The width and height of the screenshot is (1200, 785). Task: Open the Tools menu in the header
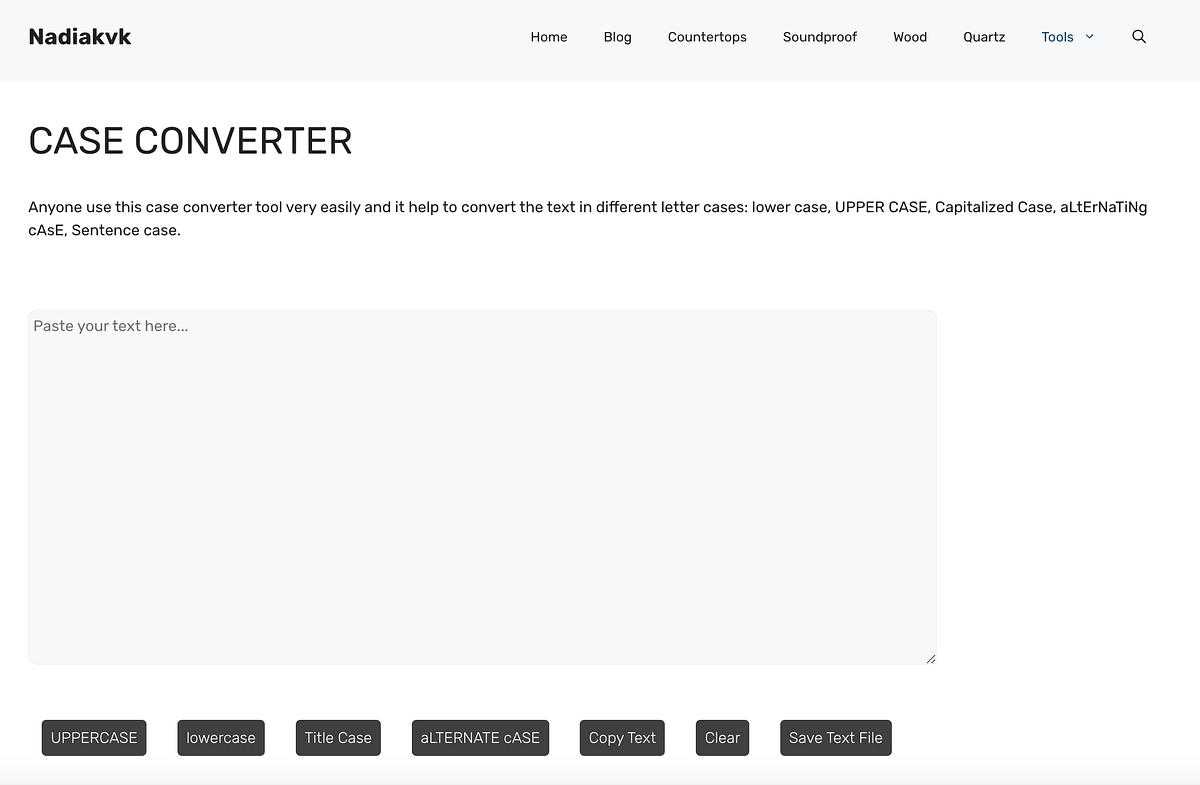pos(1059,36)
